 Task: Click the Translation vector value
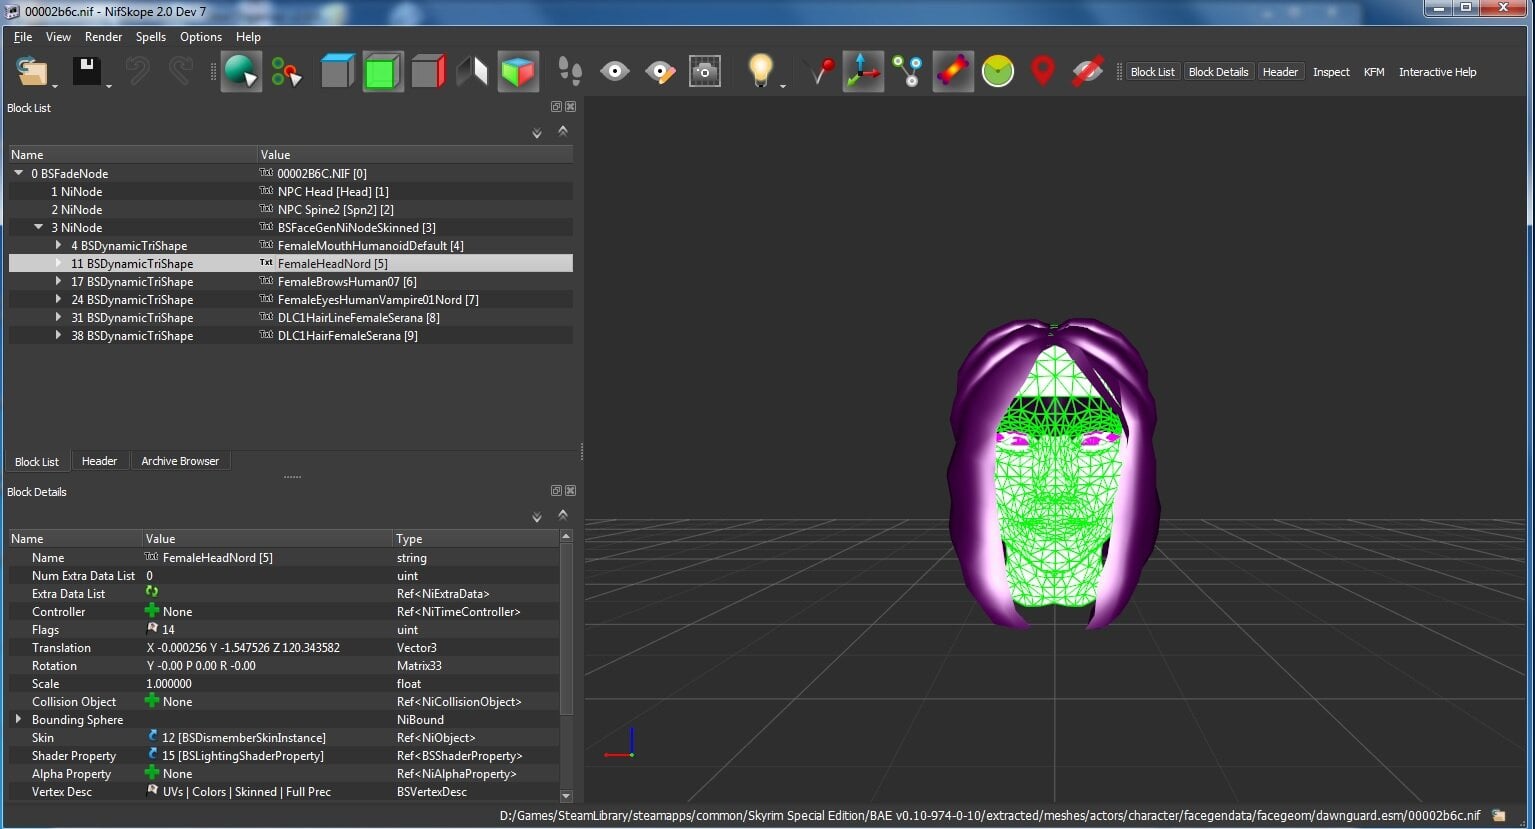243,648
